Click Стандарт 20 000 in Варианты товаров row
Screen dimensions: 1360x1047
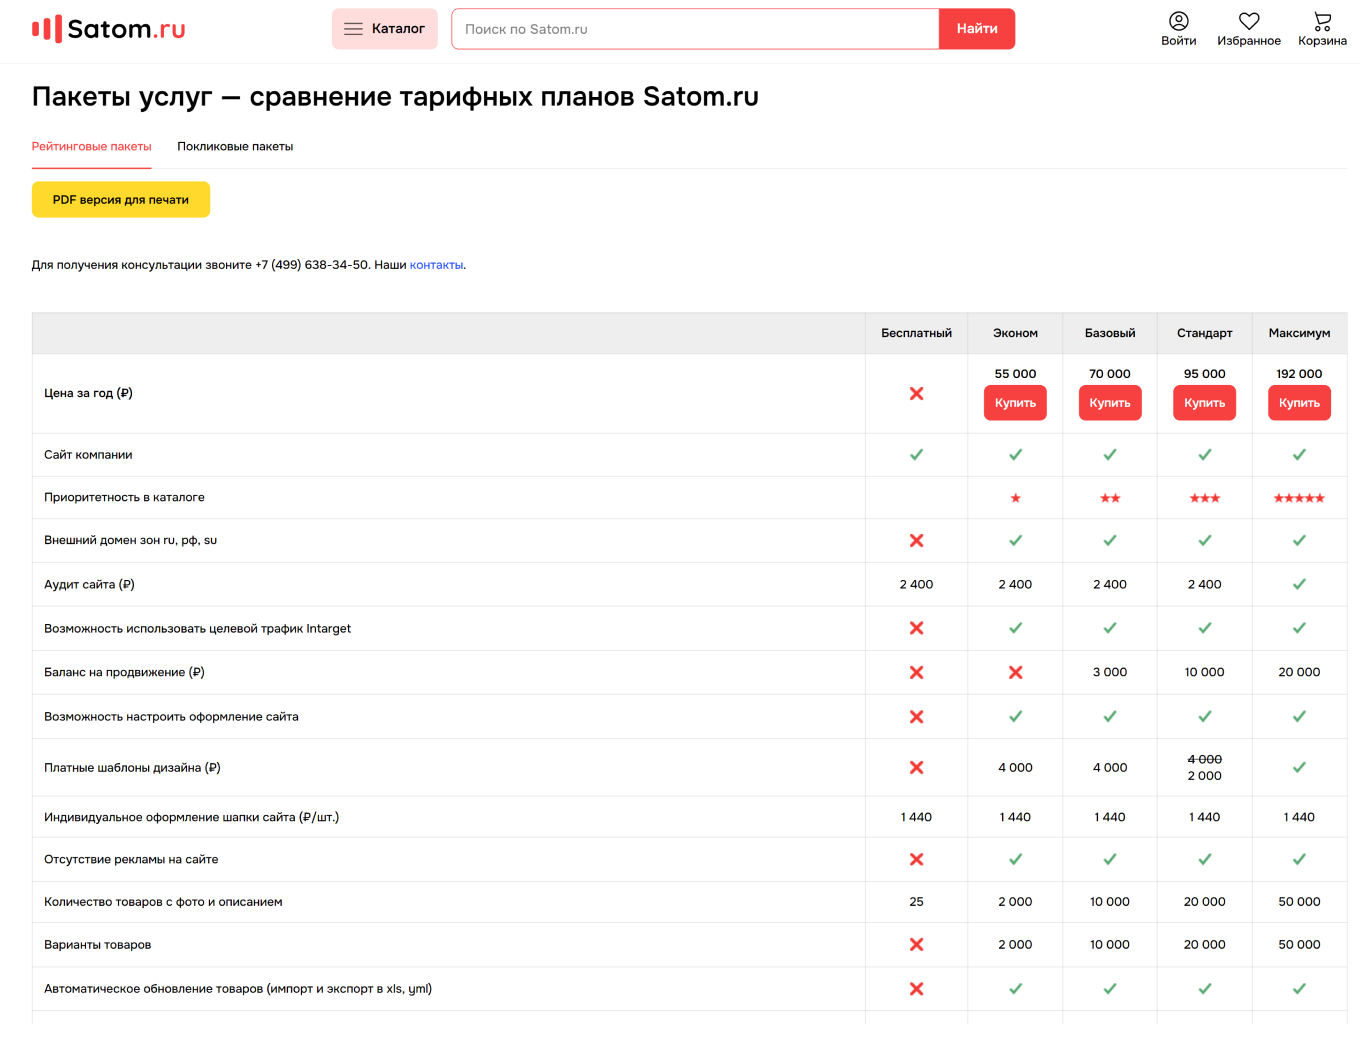[1205, 945]
